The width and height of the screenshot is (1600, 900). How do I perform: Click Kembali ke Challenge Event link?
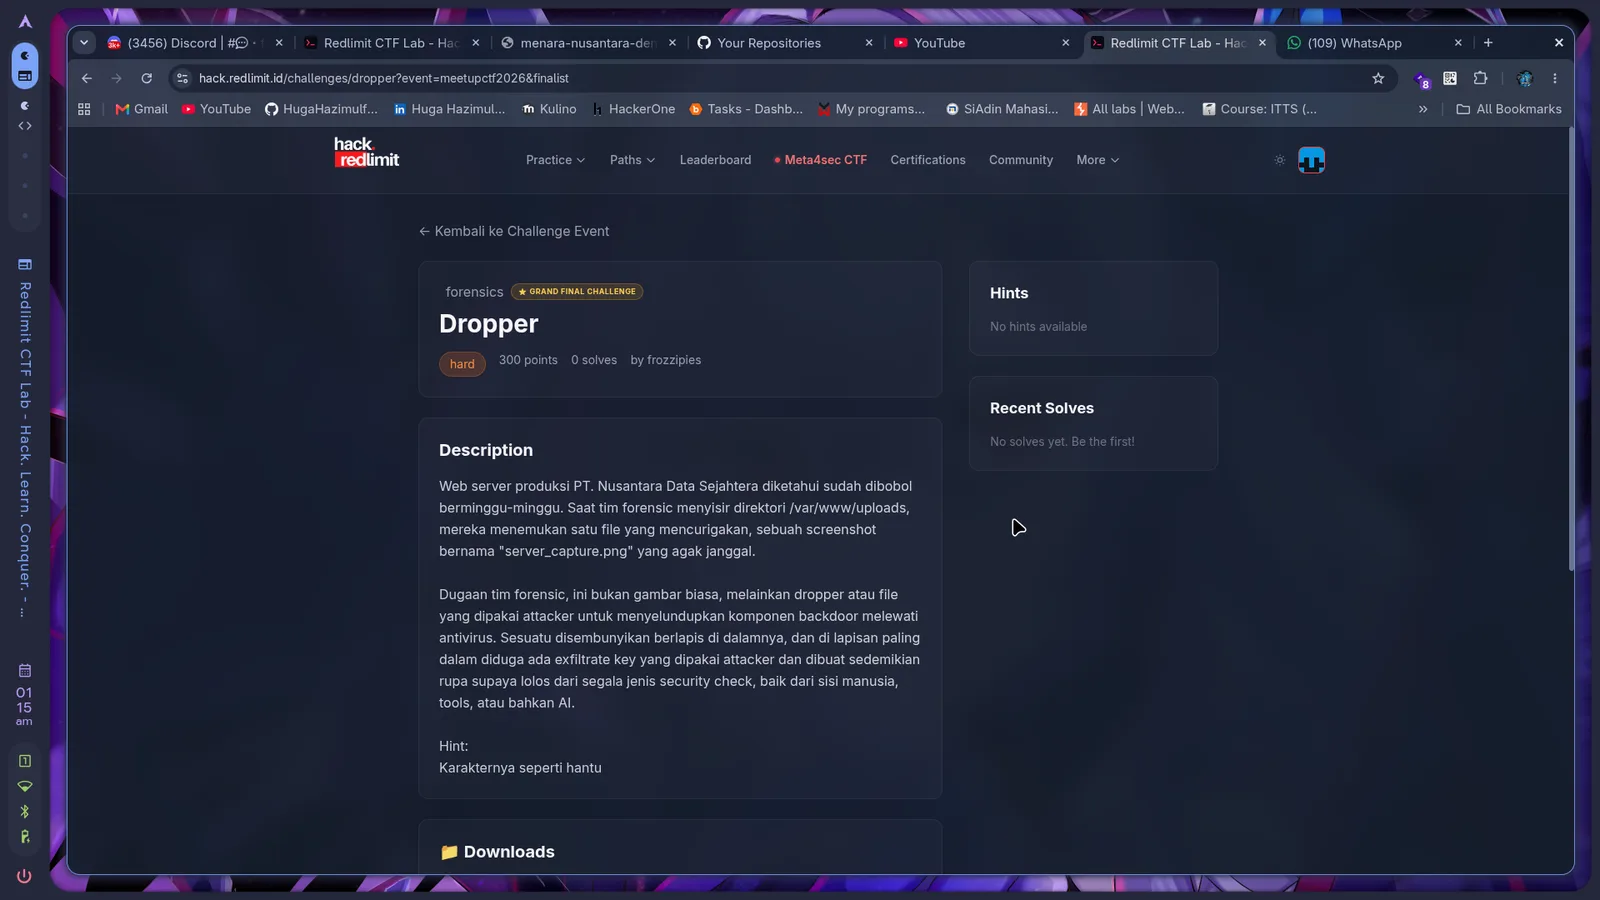pyautogui.click(x=514, y=231)
